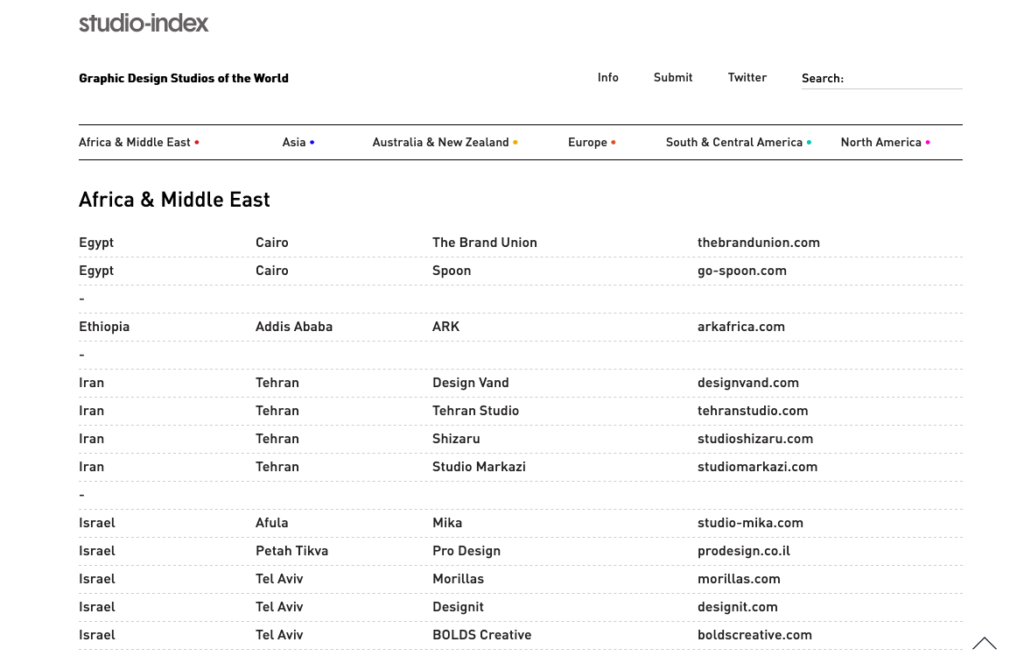Click the studio-index logo

(x=144, y=23)
